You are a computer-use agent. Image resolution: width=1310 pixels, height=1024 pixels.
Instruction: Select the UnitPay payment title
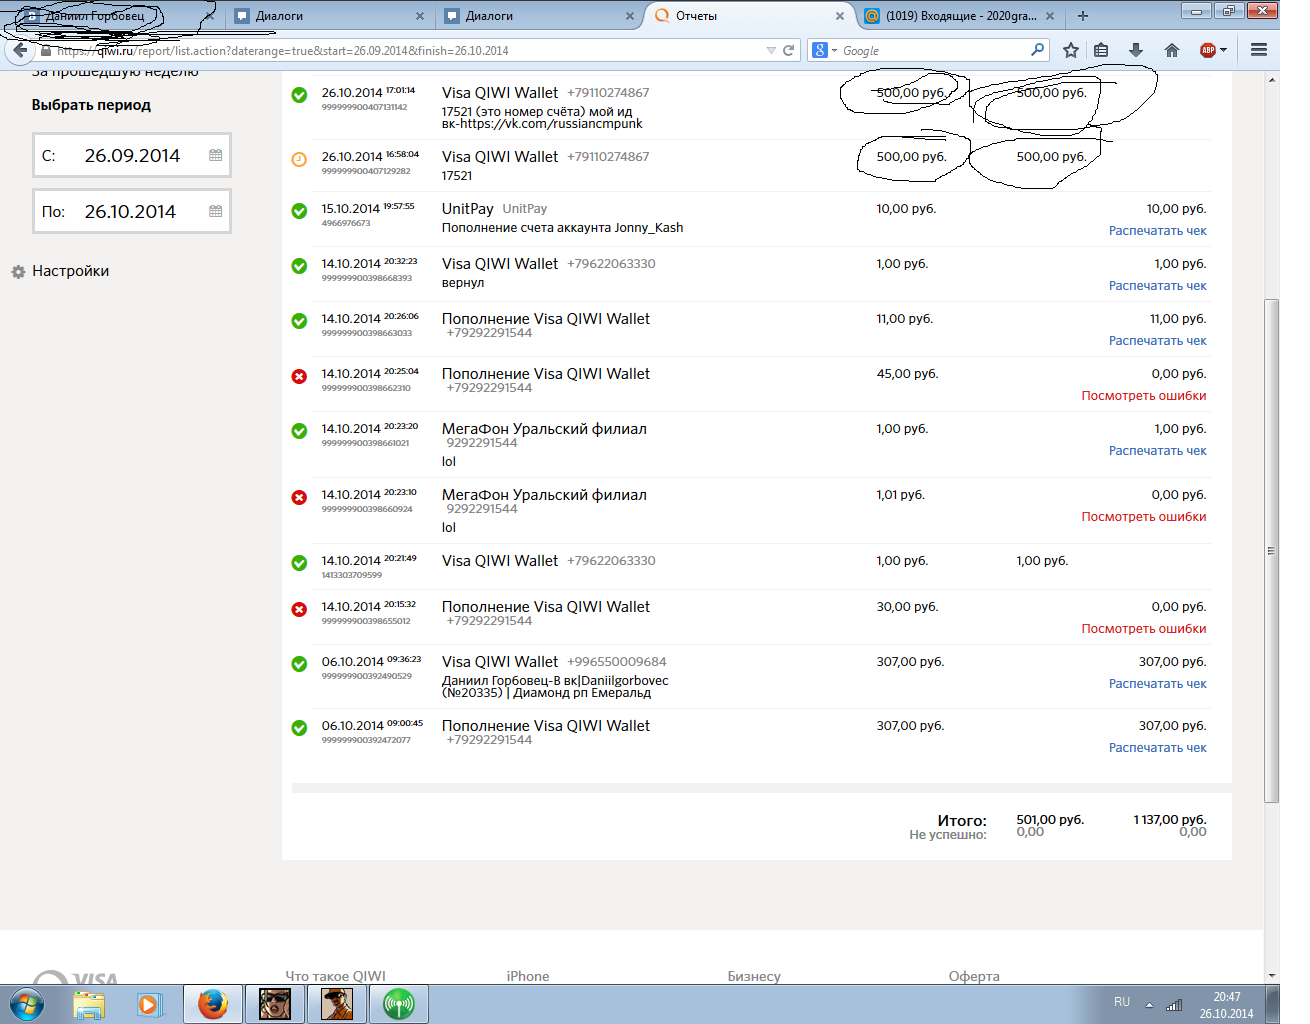click(467, 209)
